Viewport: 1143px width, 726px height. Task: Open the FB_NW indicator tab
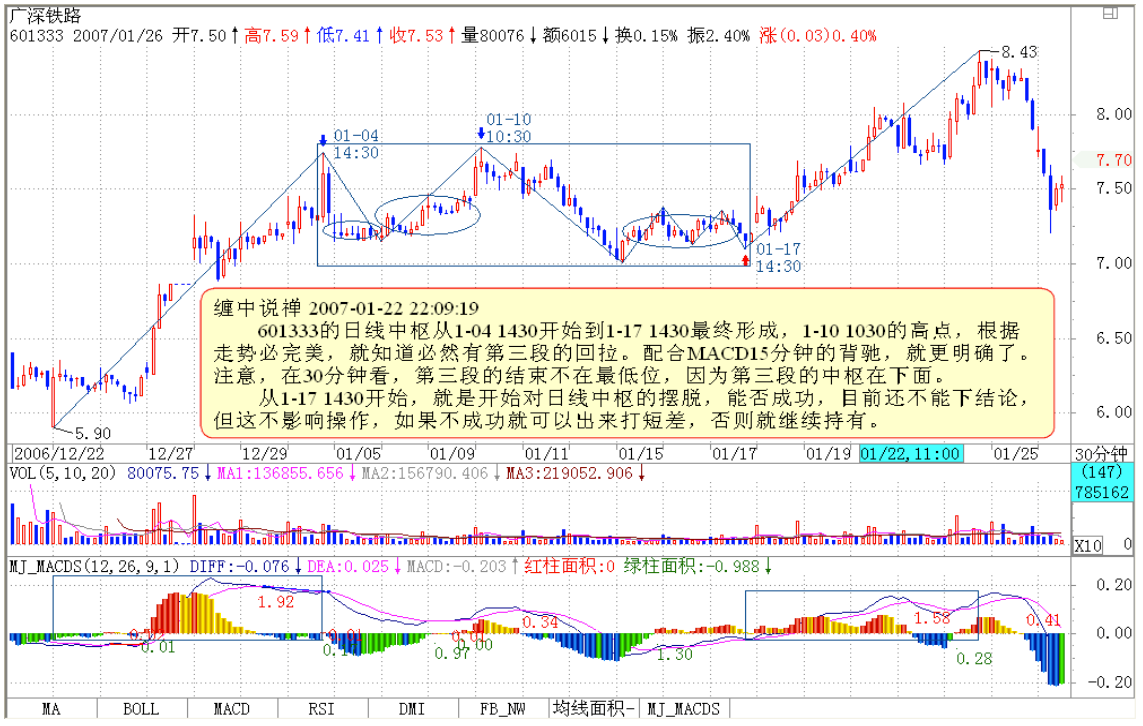(x=503, y=709)
